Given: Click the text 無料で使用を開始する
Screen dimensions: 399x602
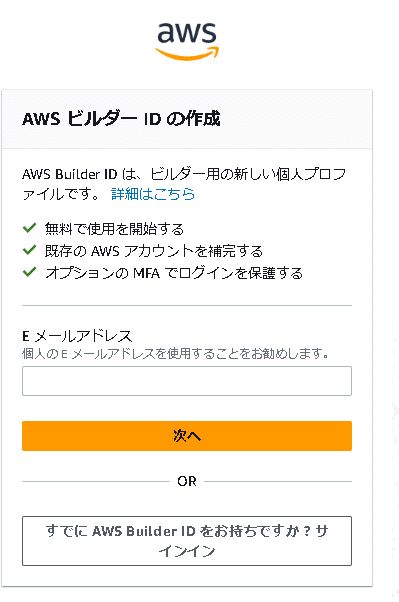Looking at the screenshot, I should pyautogui.click(x=114, y=229).
